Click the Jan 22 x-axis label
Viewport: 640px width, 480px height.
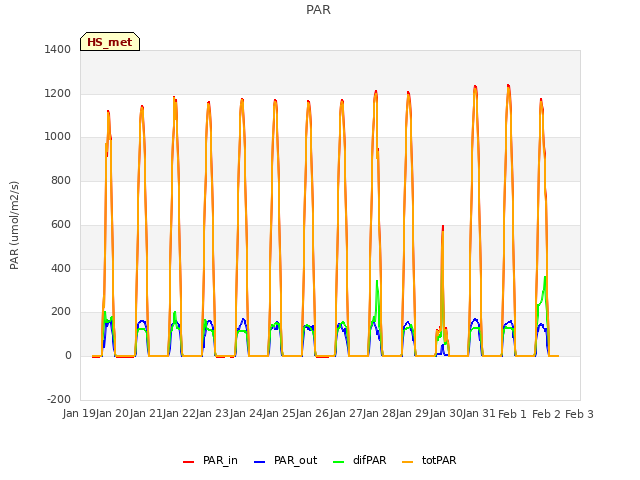179,413
